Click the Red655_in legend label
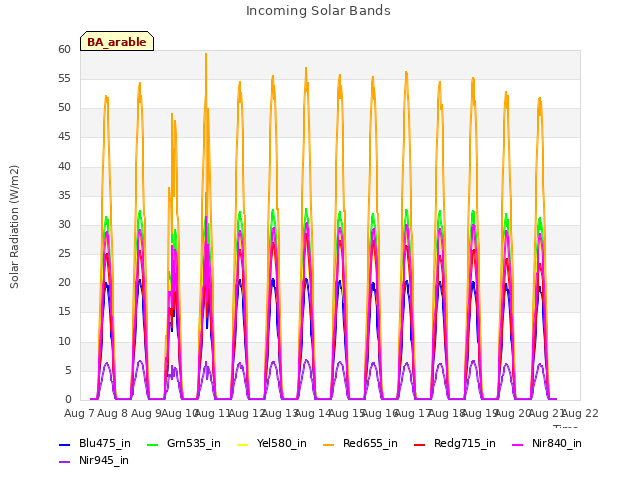 (x=370, y=443)
